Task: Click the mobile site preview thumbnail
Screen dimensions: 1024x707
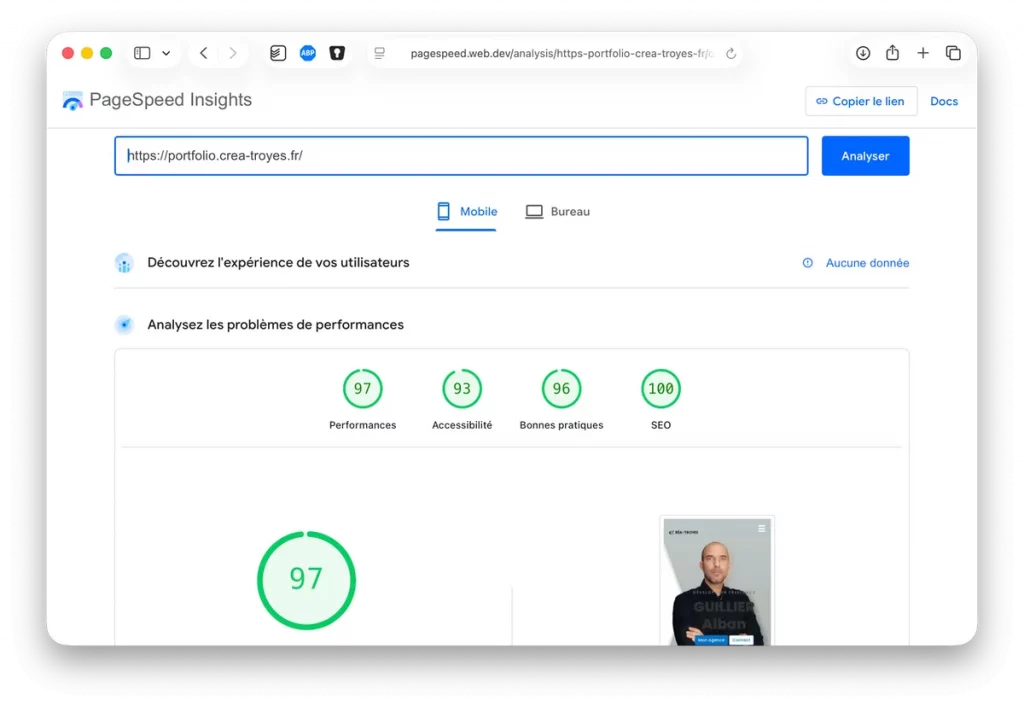Action: (x=716, y=580)
